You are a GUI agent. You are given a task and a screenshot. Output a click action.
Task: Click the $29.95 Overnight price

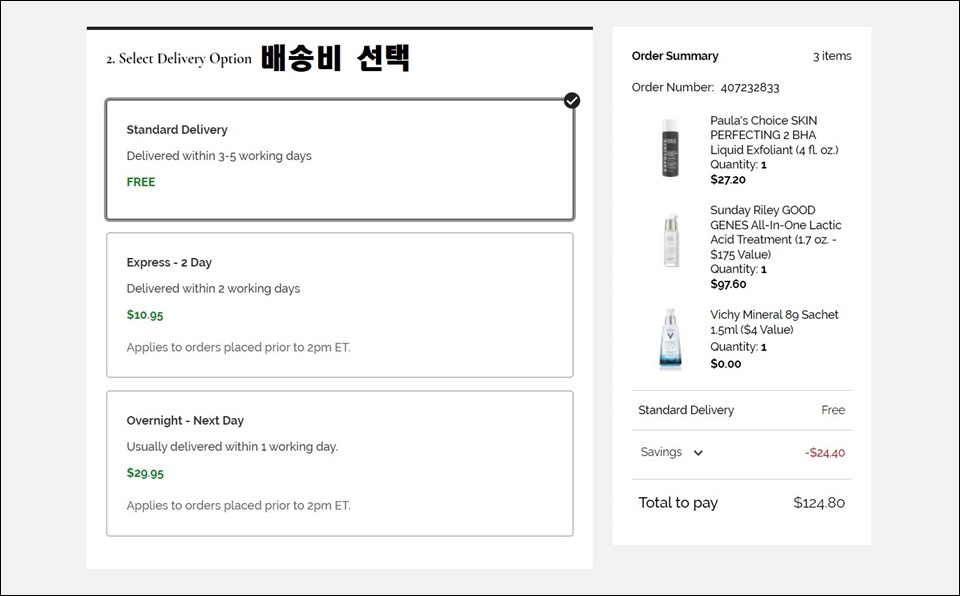coord(145,473)
